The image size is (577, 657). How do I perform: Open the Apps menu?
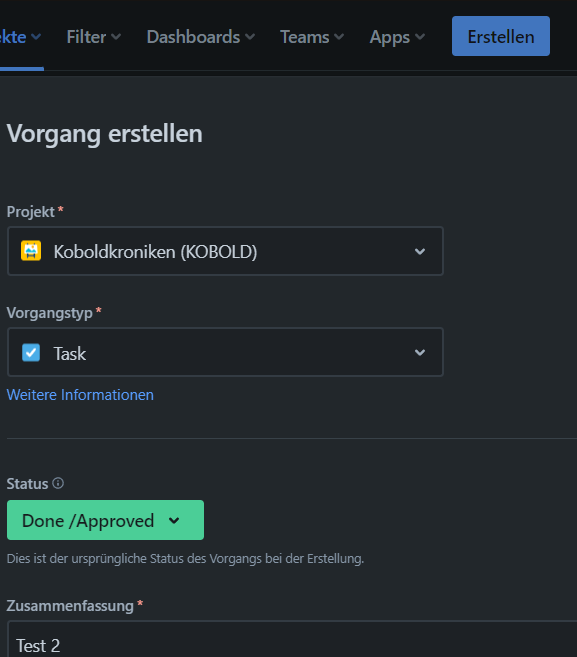coord(396,37)
